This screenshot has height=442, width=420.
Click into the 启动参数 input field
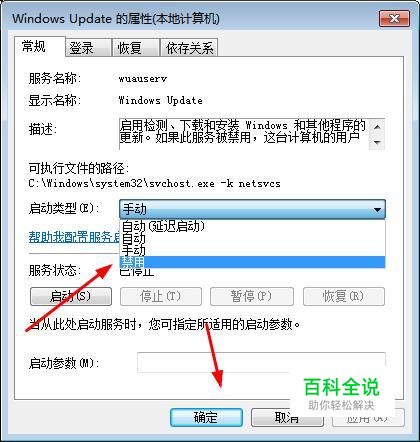261,362
